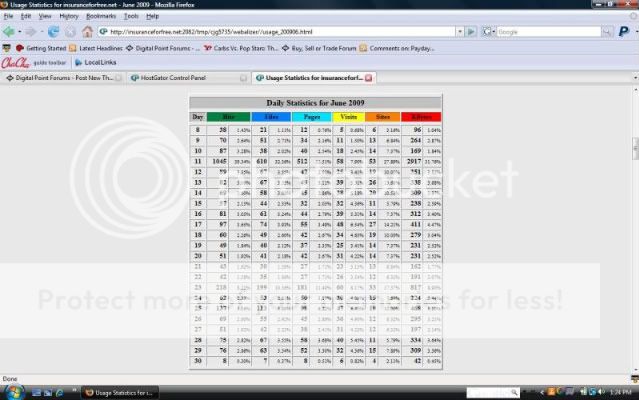Viewport: 639px width, 400px height.
Task: Open the View menu
Action: (45, 16)
